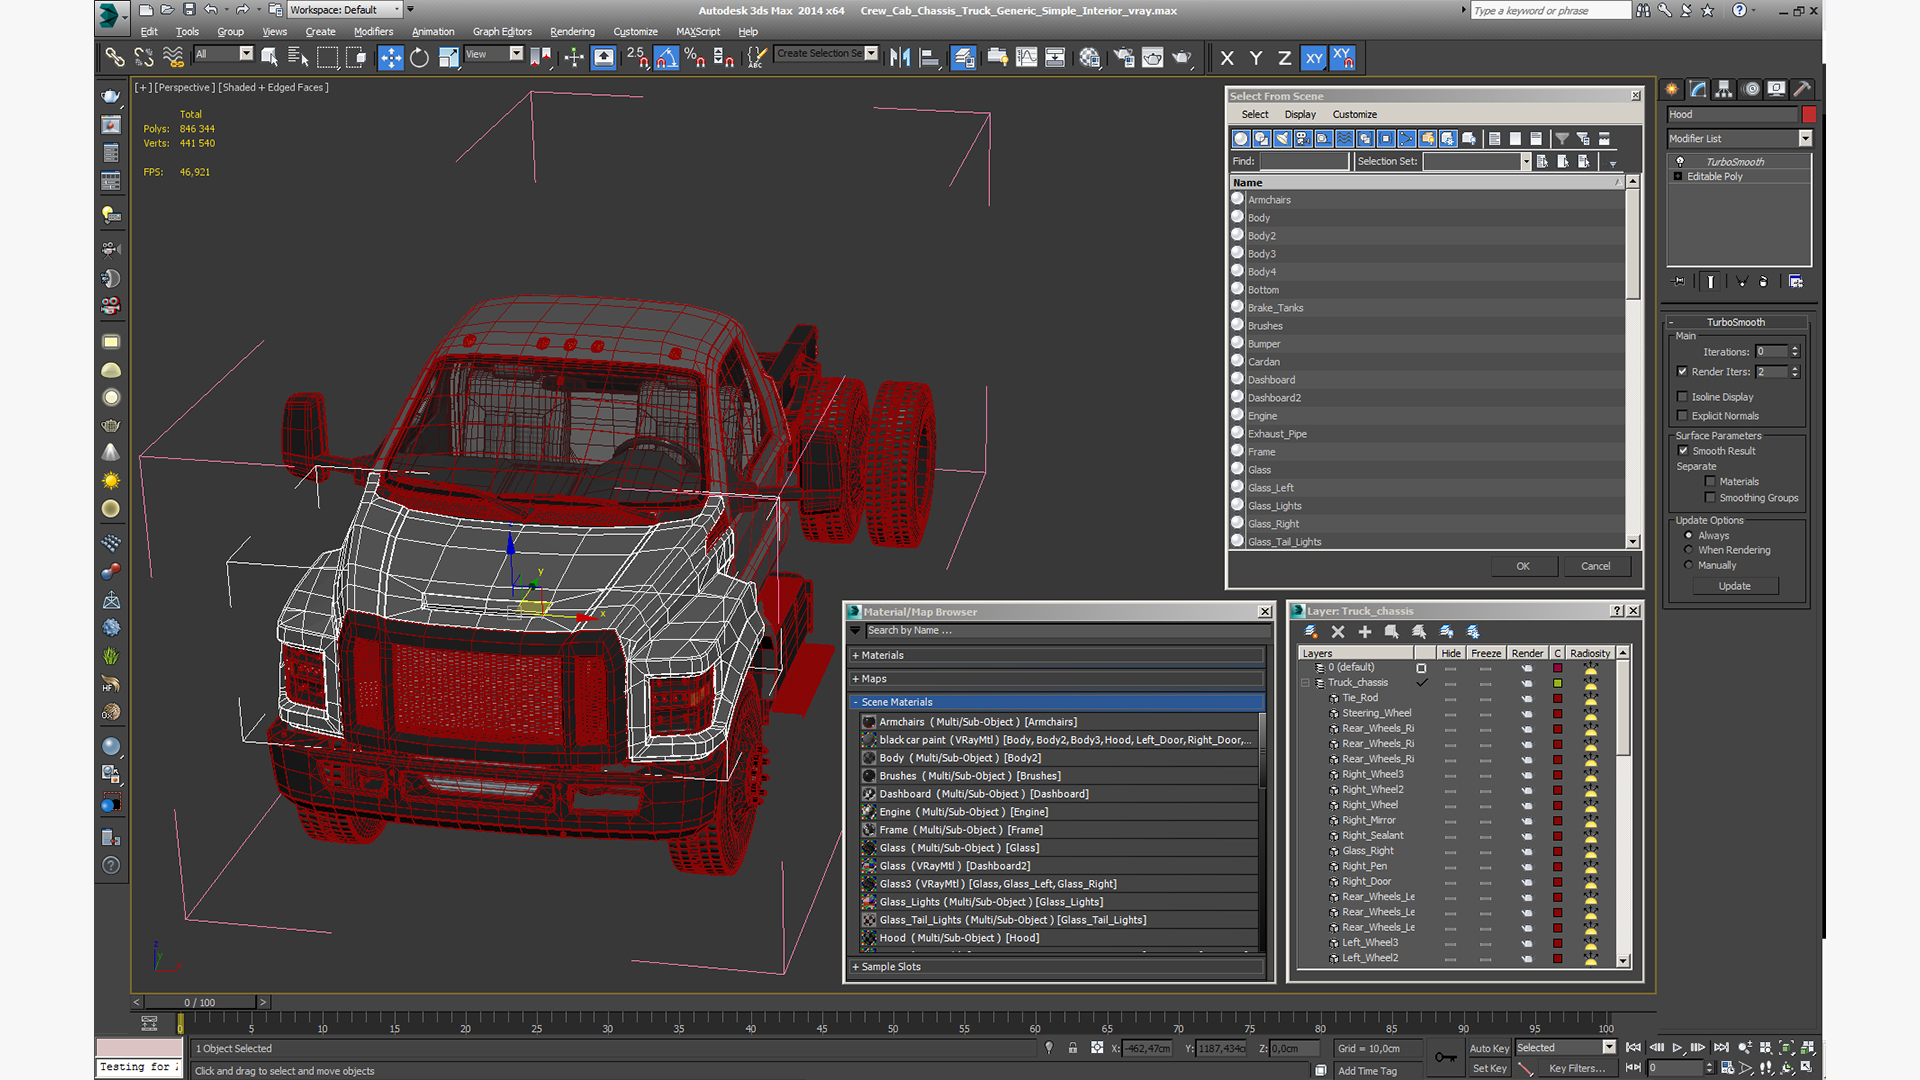The width and height of the screenshot is (1920, 1080).
Task: Open Render Setup teapot icon
Action: click(1124, 58)
